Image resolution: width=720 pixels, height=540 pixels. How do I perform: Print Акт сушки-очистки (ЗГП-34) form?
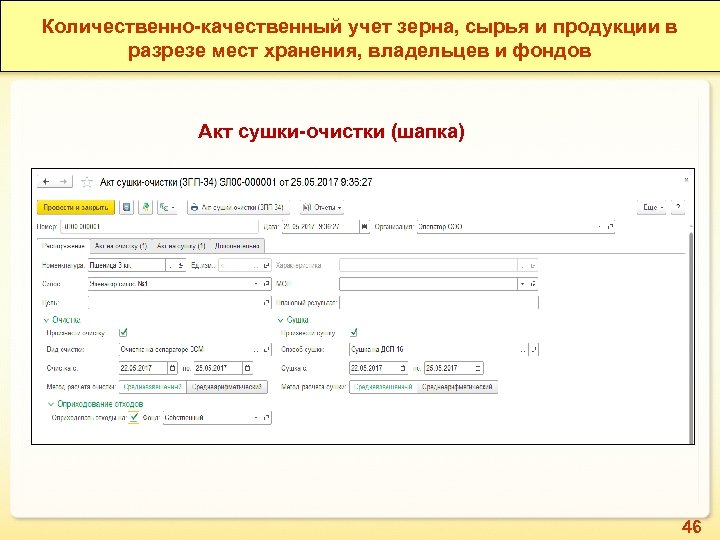tap(238, 208)
